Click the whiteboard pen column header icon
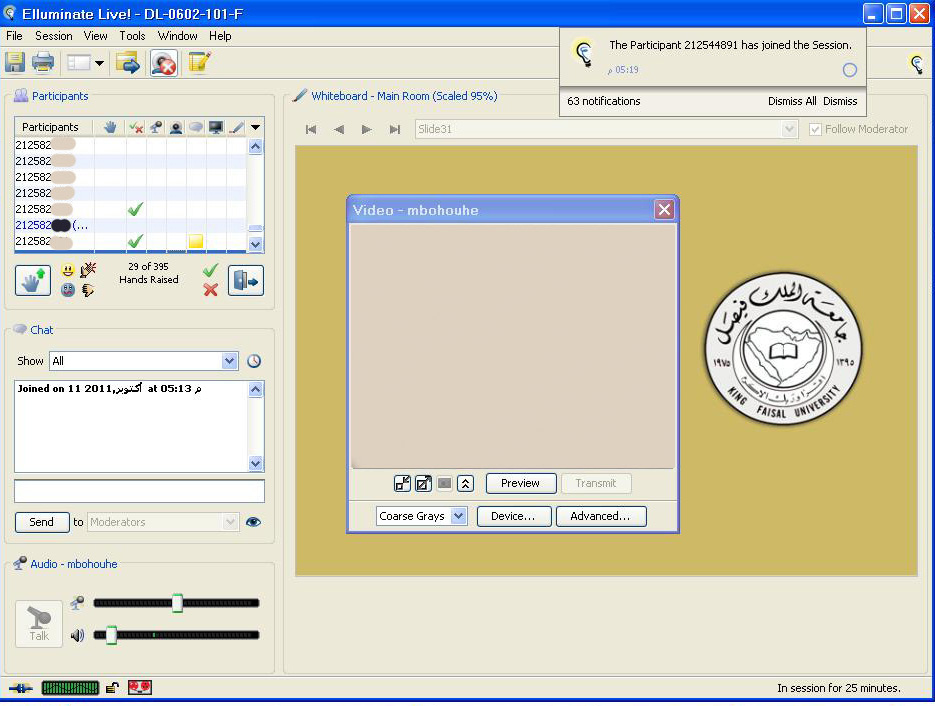The image size is (935, 706). click(236, 127)
